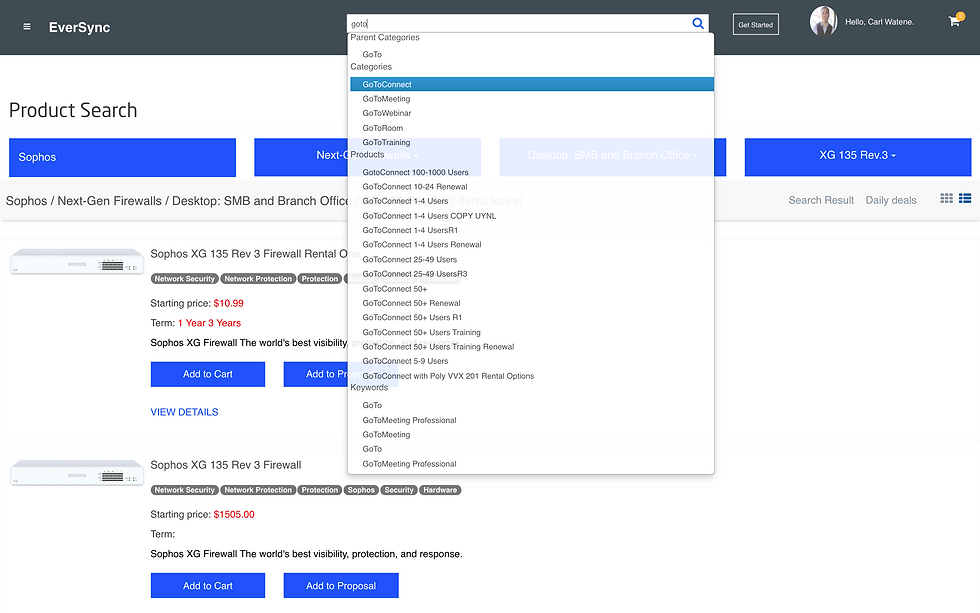Choose GoToConnect 25-49 UsersR3 suggestion
The width and height of the screenshot is (980, 613).
[x=415, y=274]
